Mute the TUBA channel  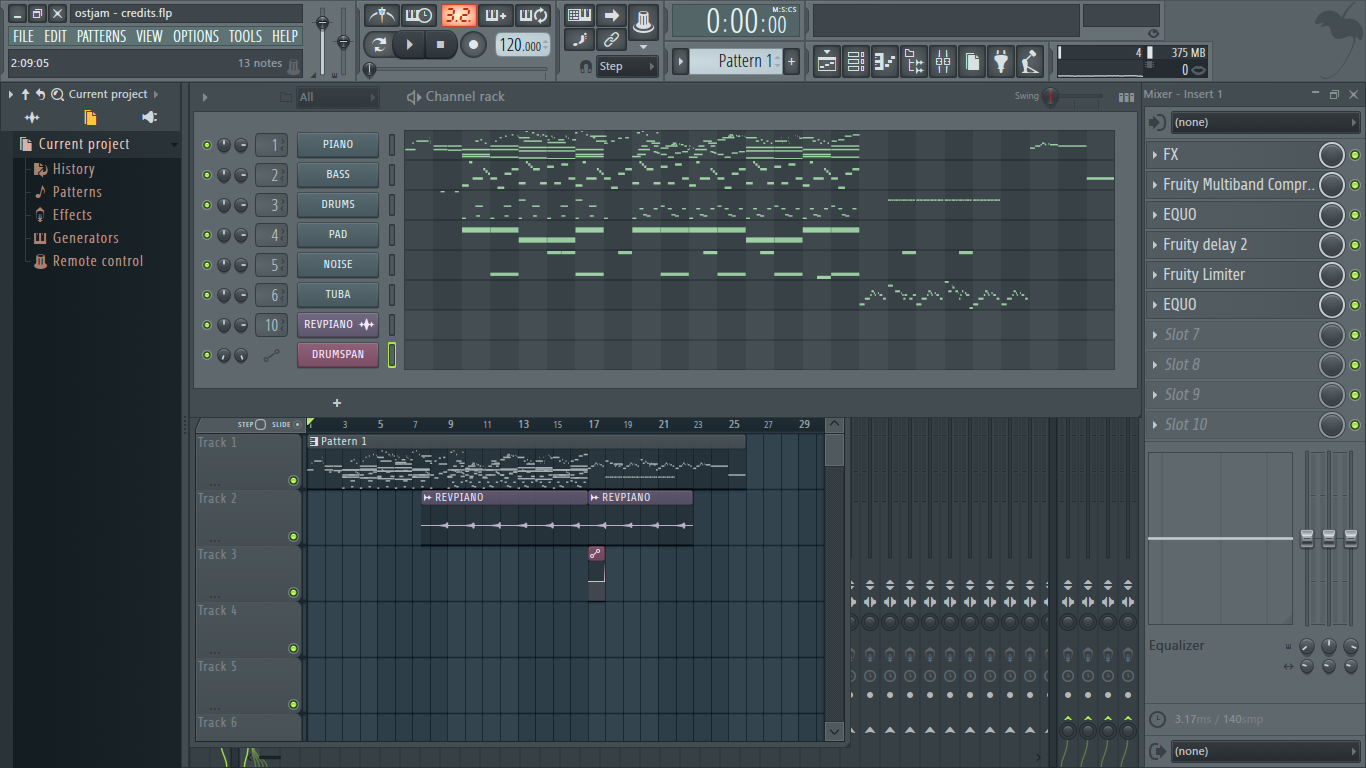coord(207,295)
